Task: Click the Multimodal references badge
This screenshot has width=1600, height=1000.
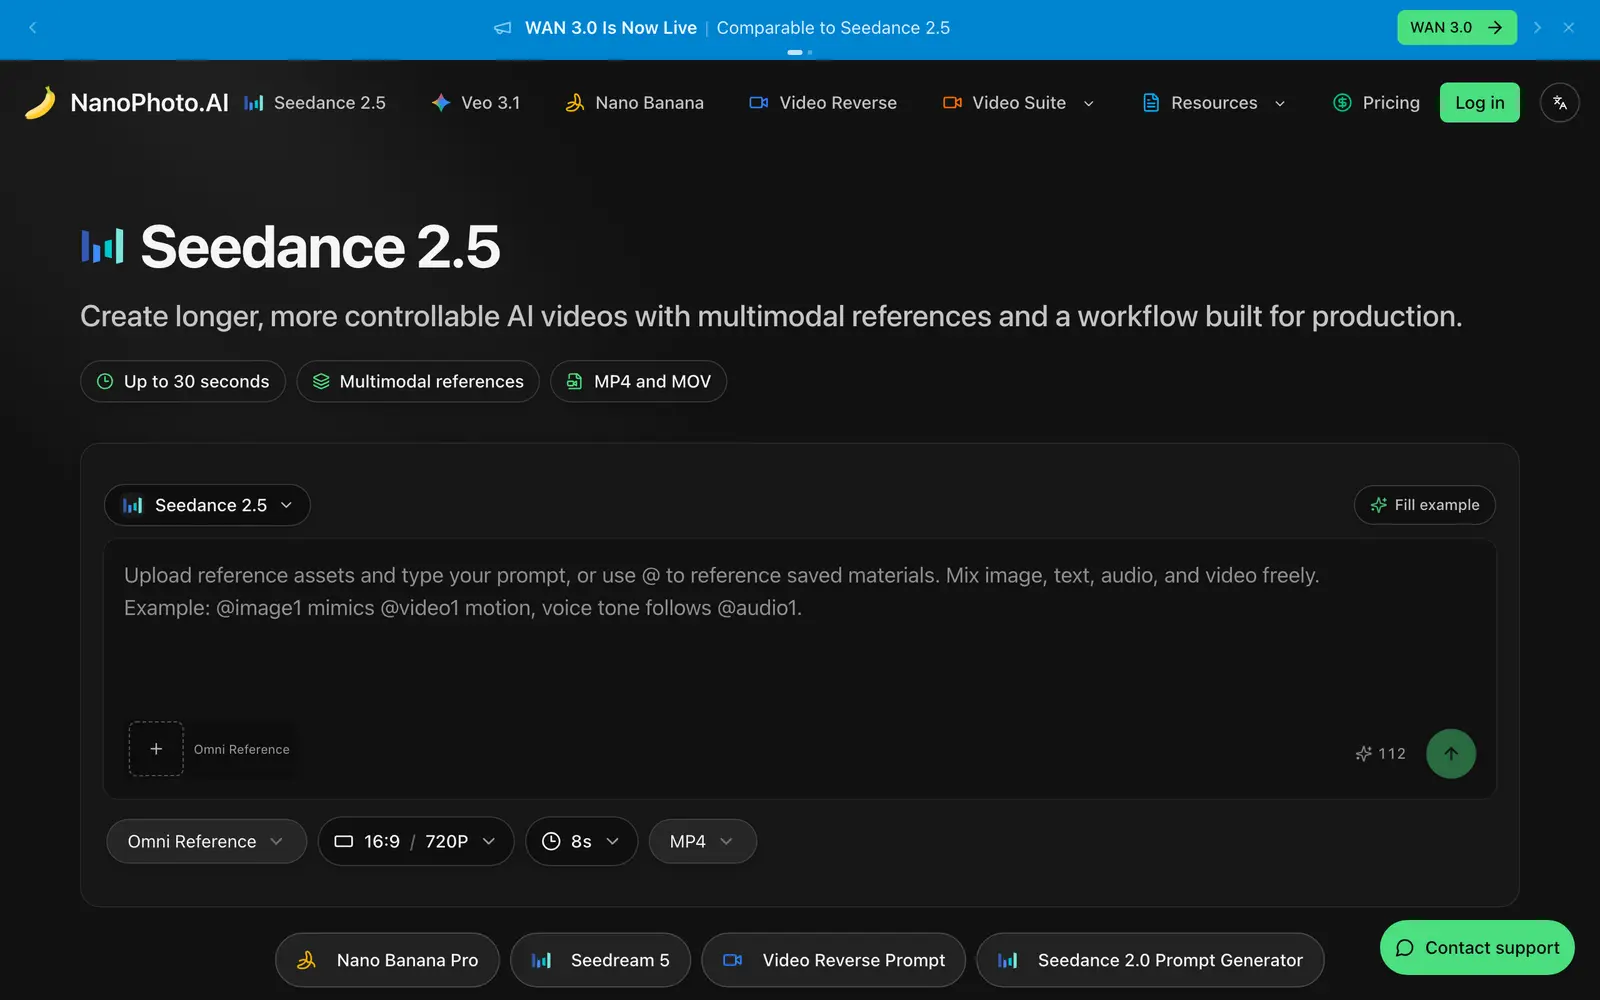Action: click(x=418, y=381)
